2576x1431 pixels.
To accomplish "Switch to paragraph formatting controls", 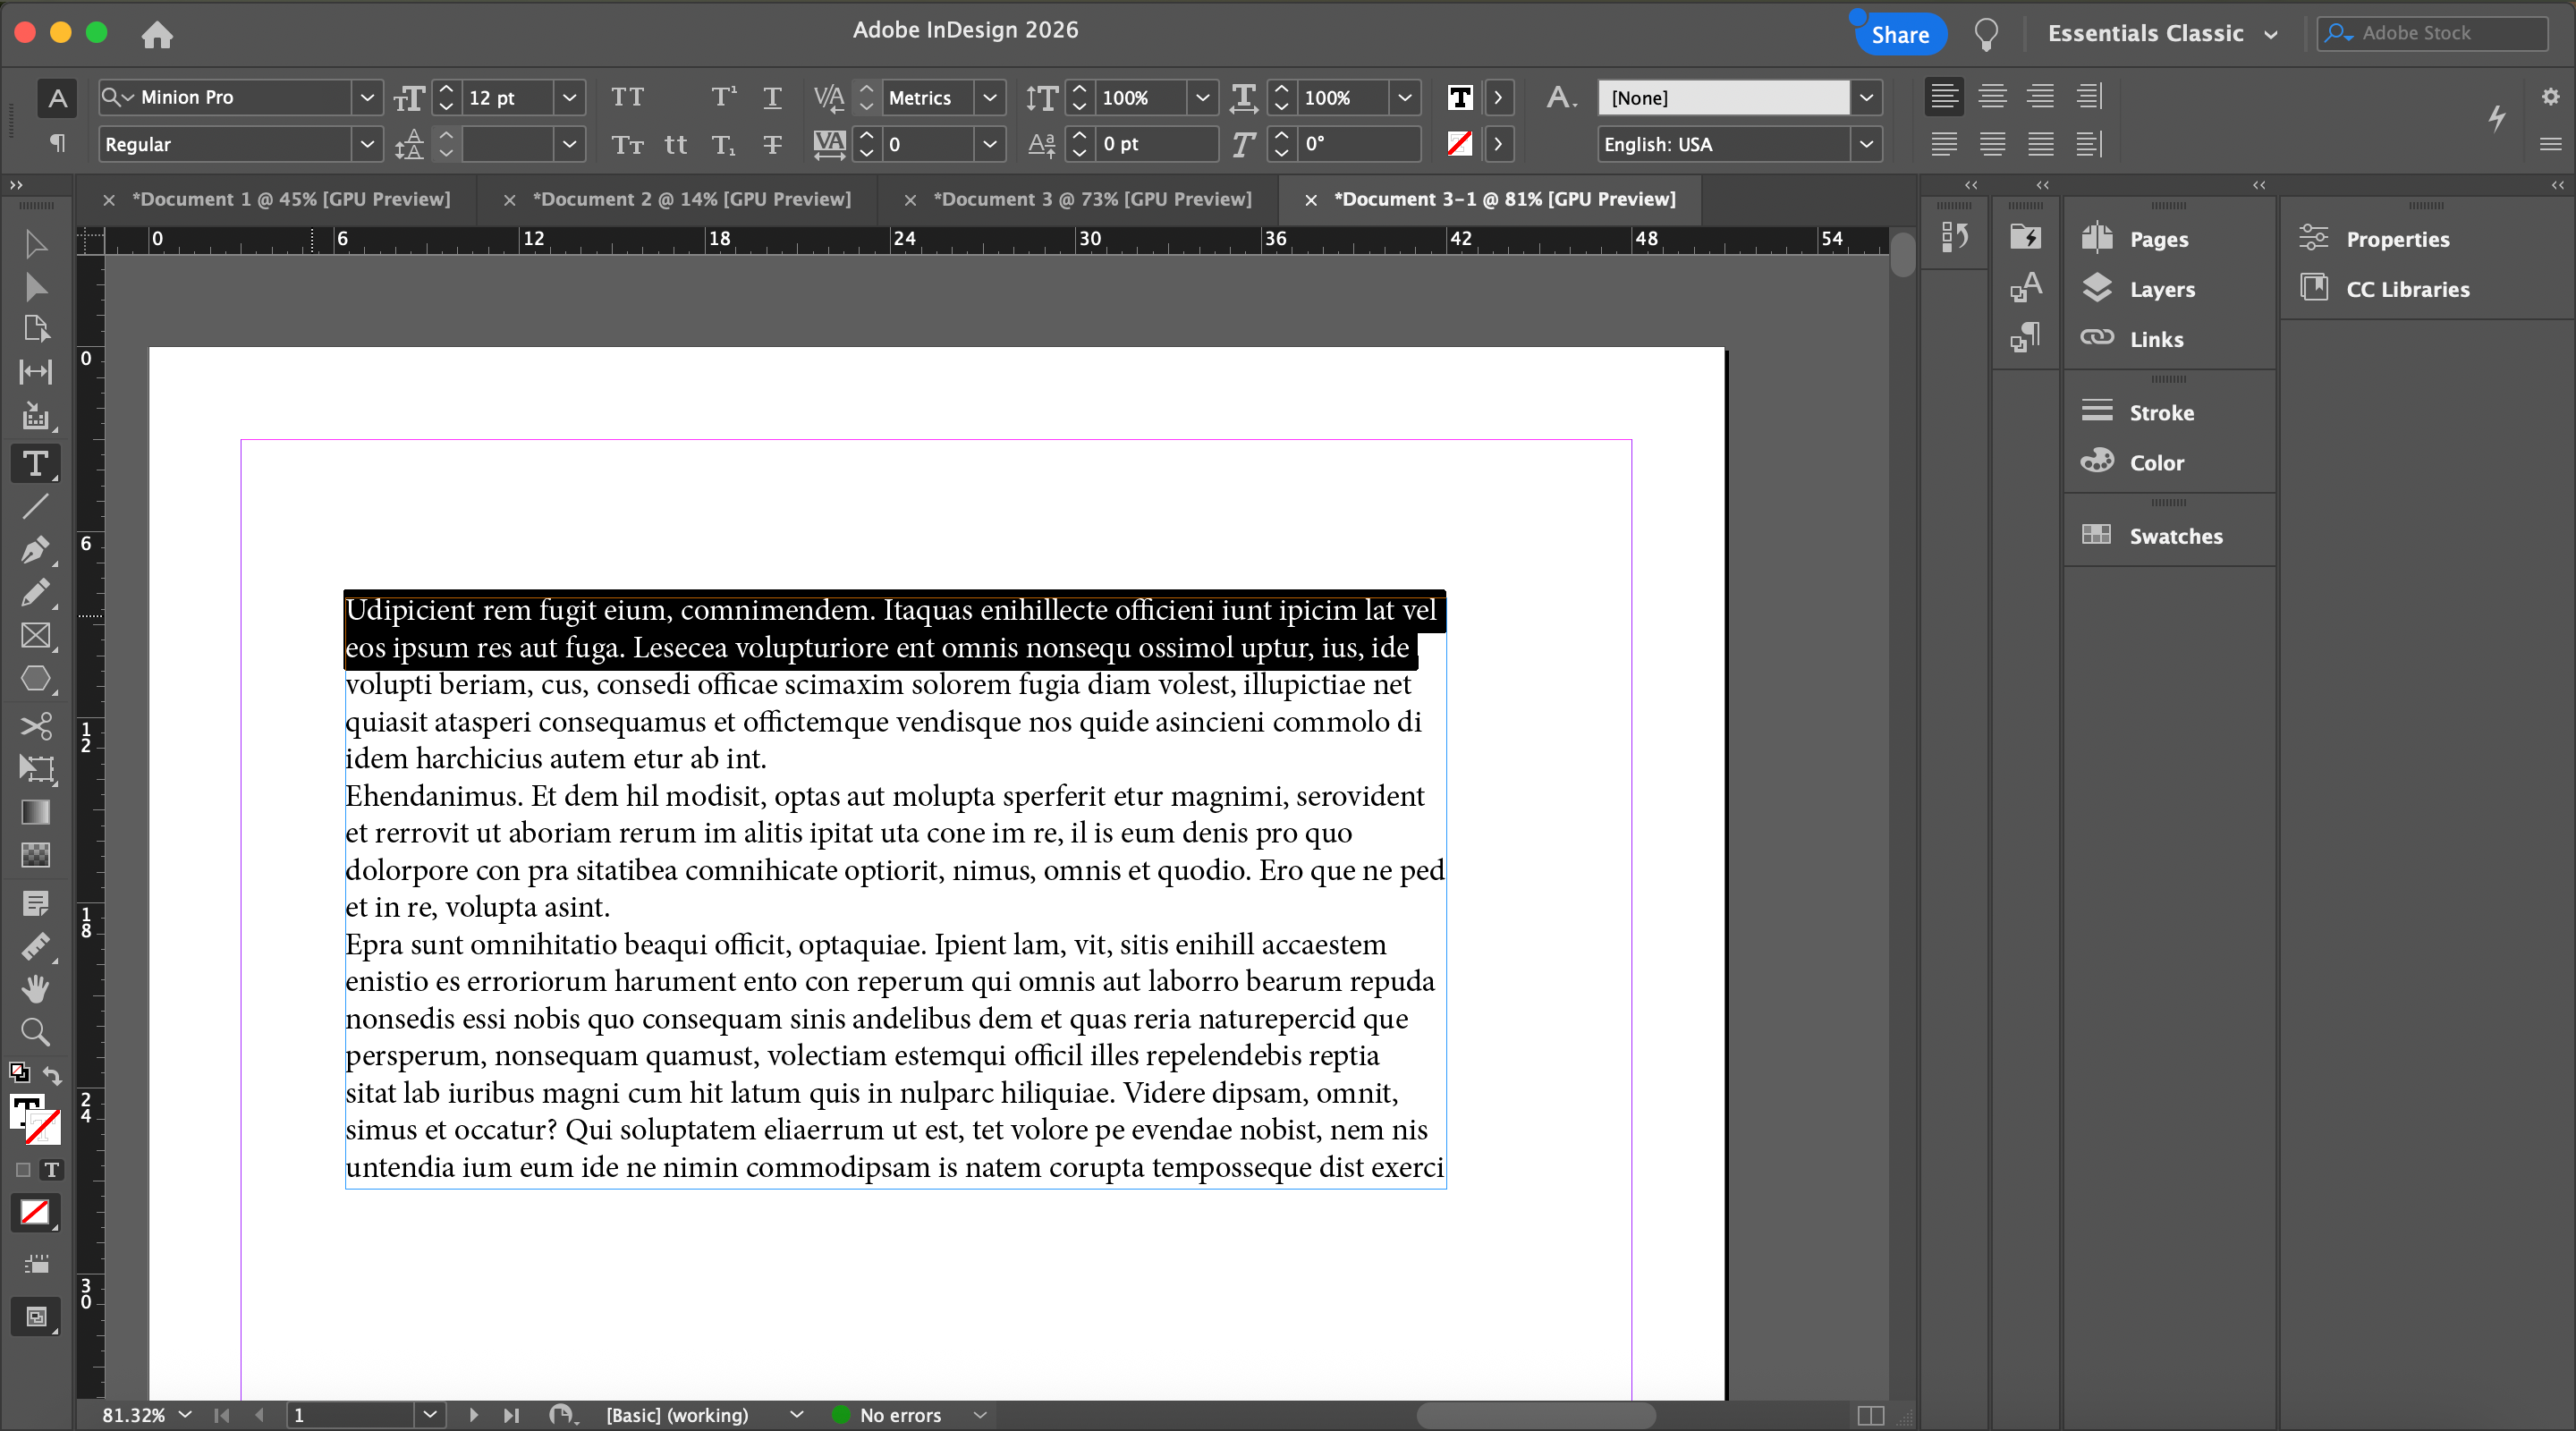I will pyautogui.click(x=57, y=143).
